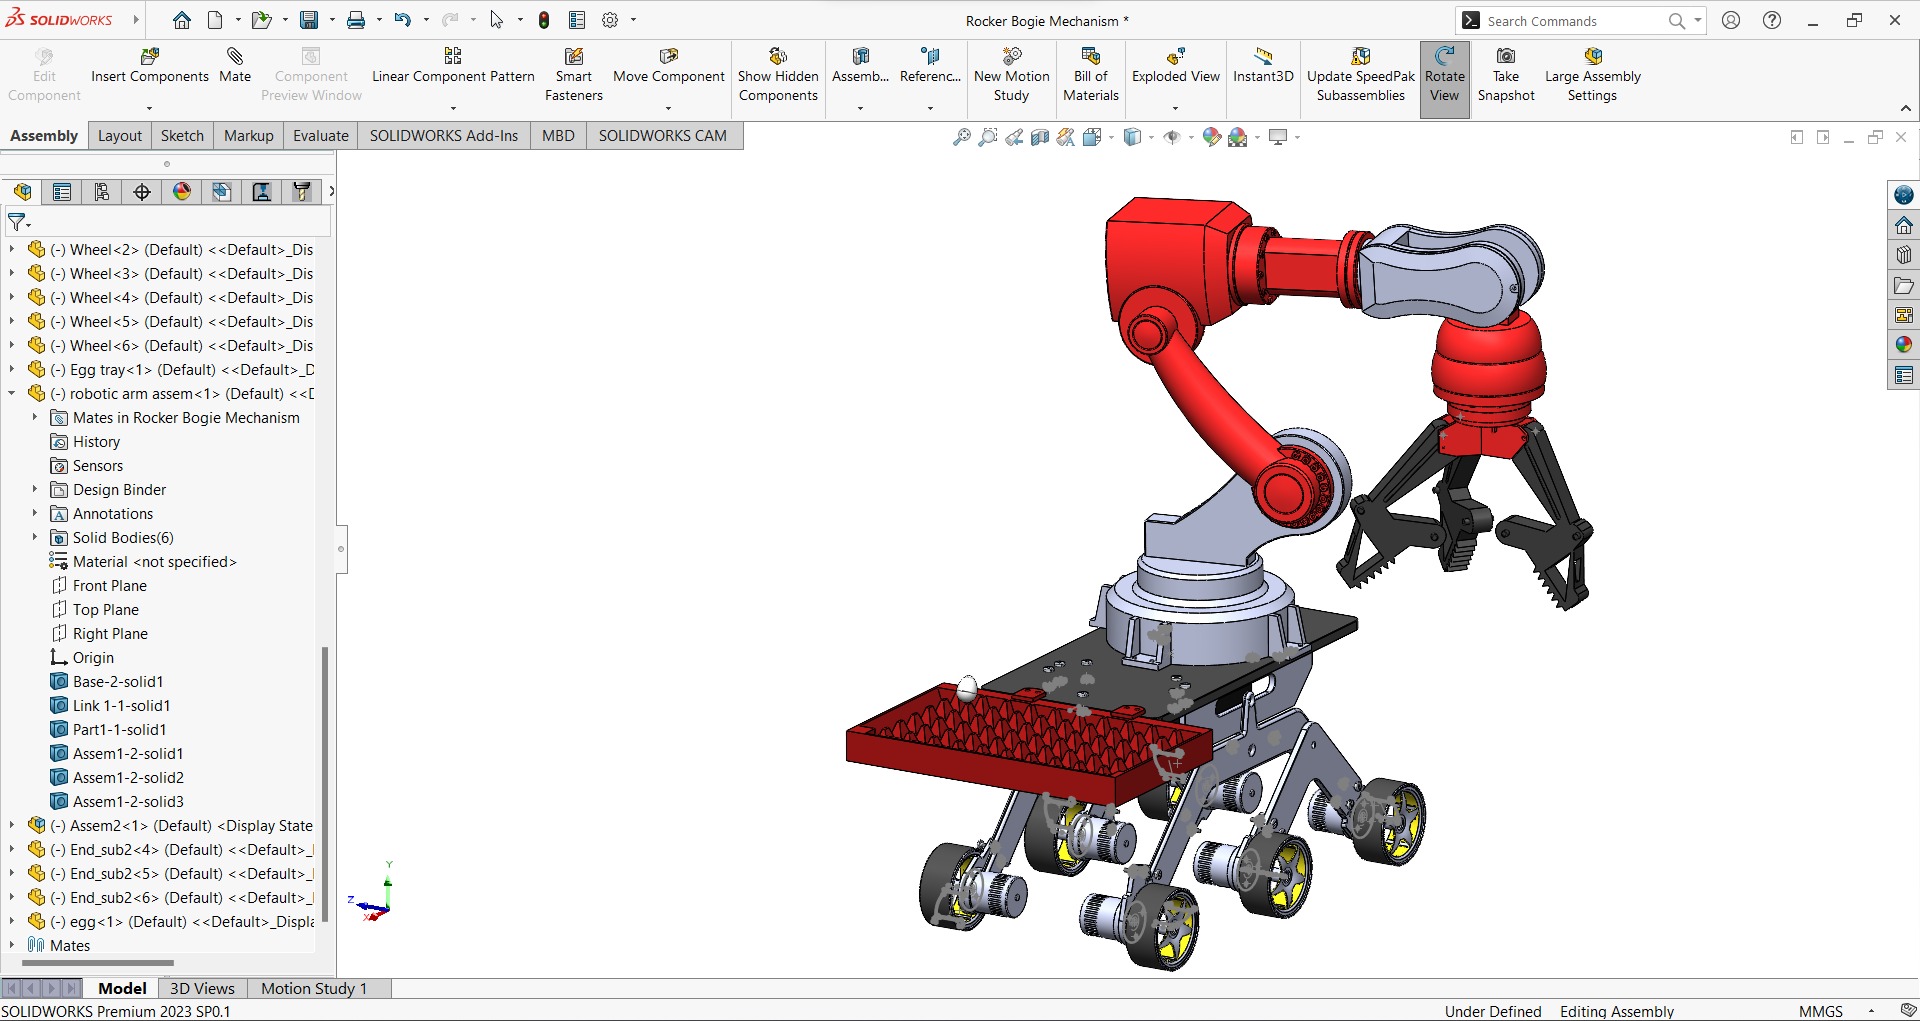Open the DisplayManager color ball tab
This screenshot has height=1021, width=1920.
click(182, 192)
